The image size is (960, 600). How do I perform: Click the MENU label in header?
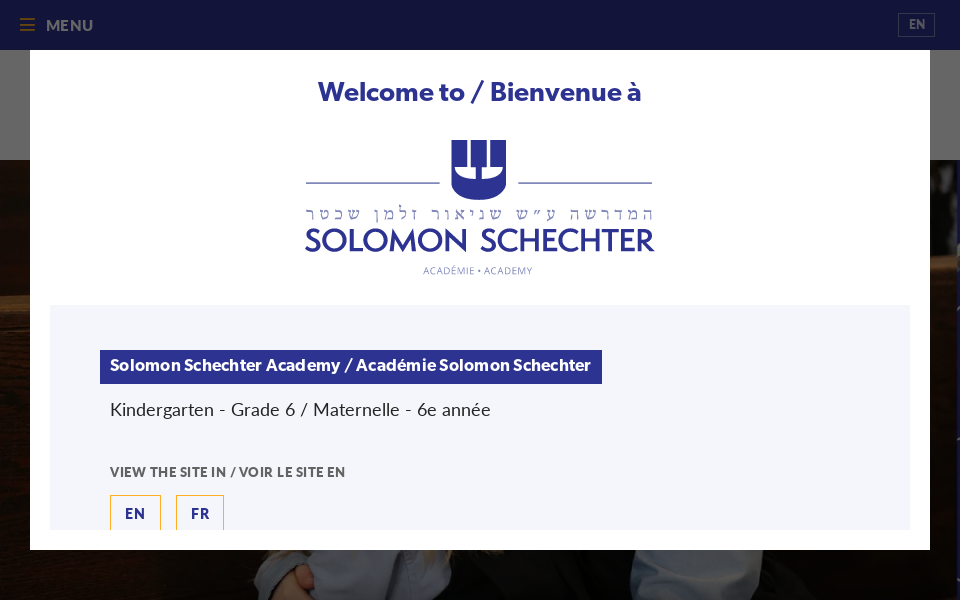[x=69, y=25]
